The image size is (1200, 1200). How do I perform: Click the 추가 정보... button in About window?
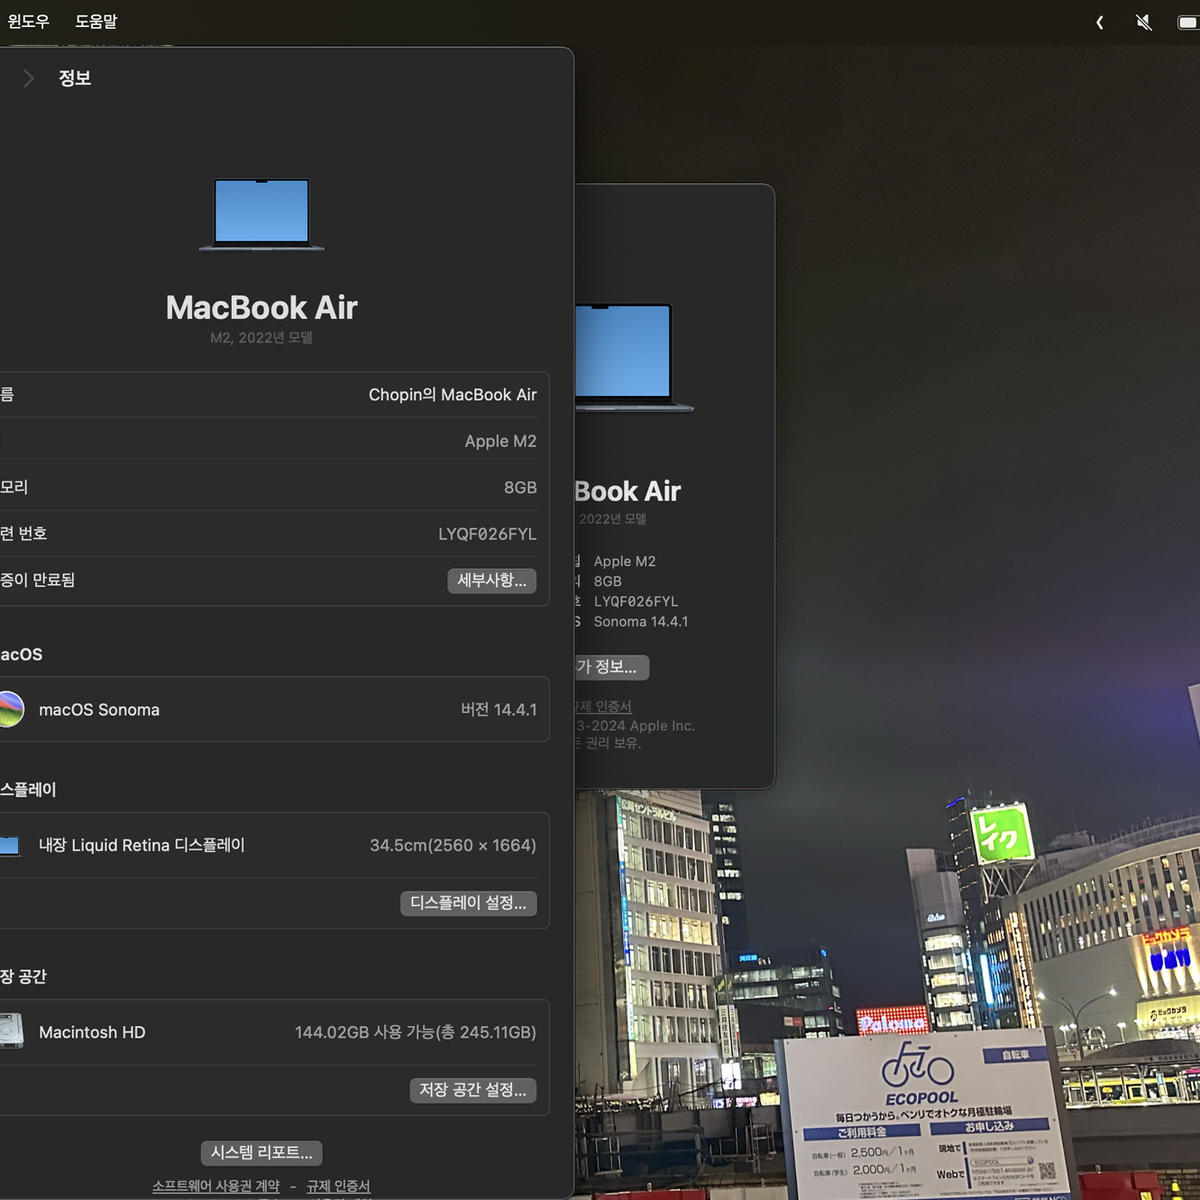[x=610, y=667]
